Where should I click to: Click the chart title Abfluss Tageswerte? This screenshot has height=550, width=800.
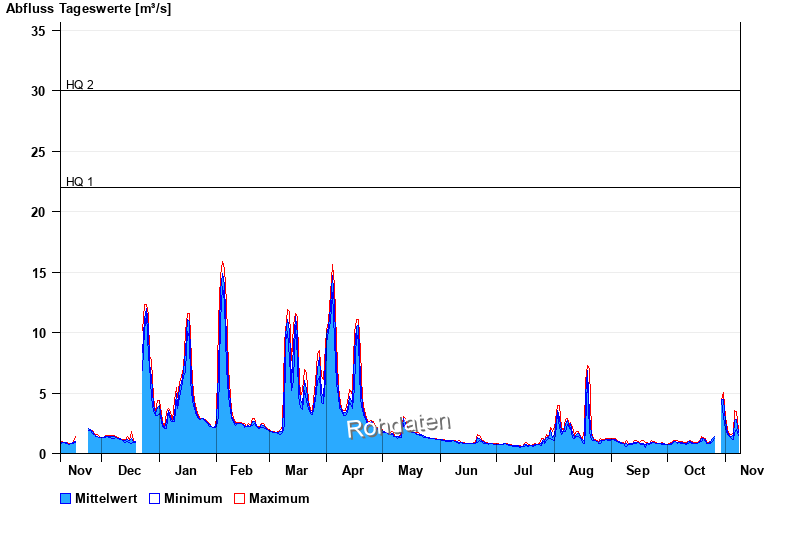(x=81, y=9)
